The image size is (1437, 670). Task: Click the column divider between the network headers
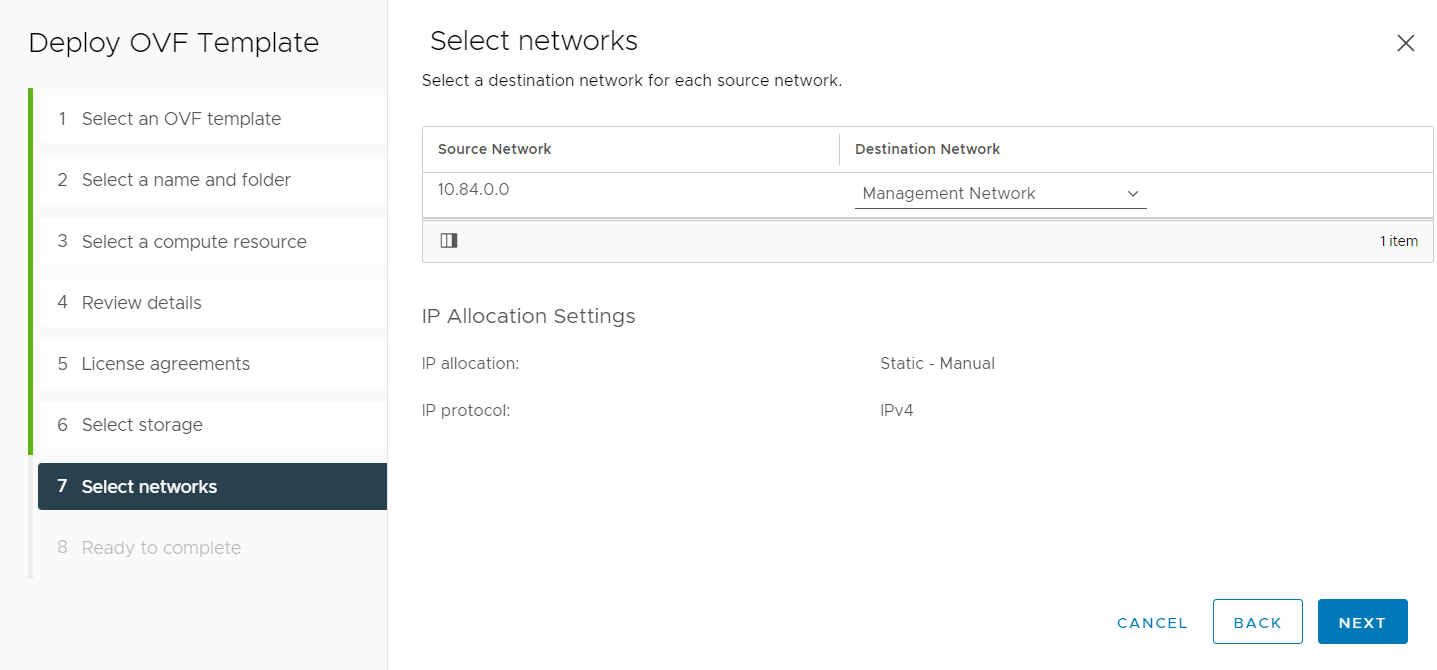pos(839,150)
